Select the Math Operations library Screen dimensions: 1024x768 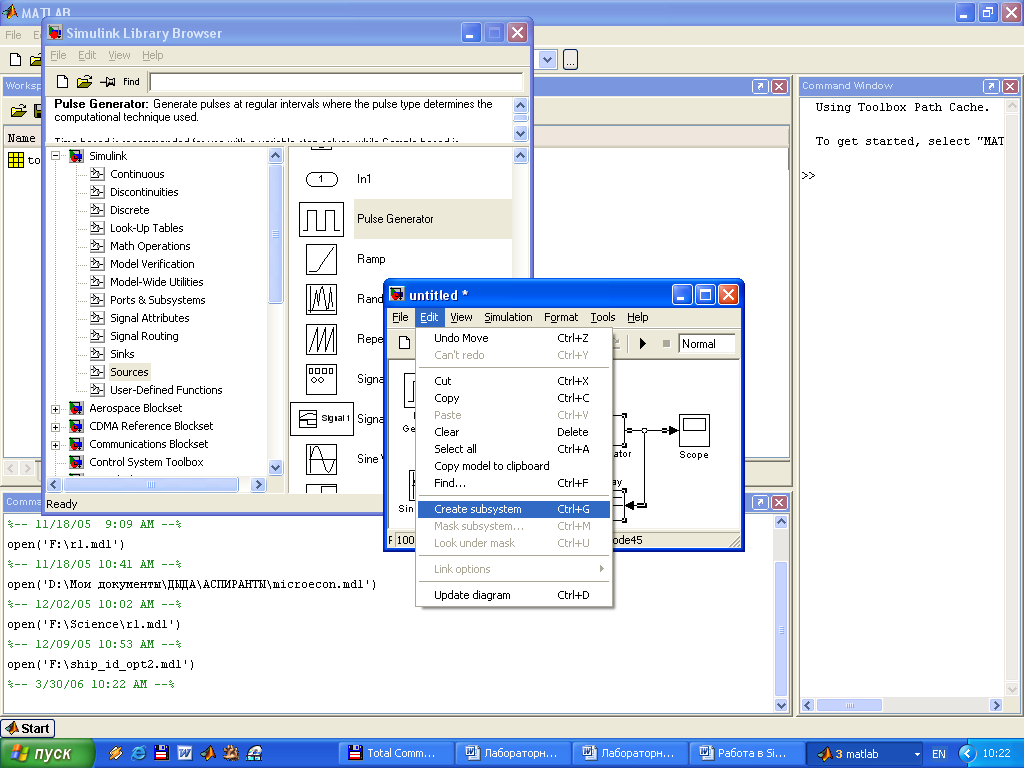[x=150, y=246]
